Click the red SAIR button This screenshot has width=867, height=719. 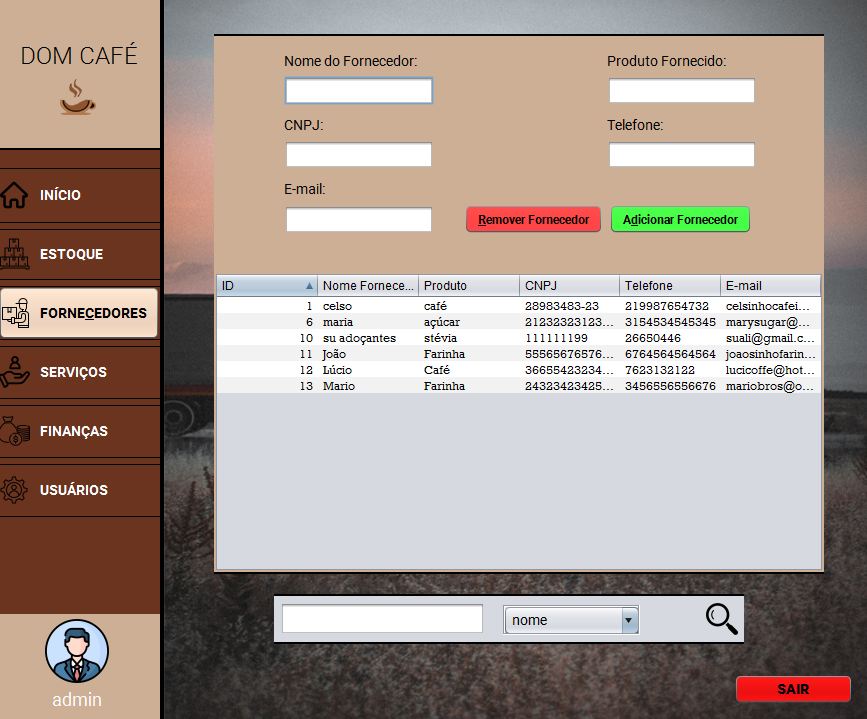click(x=793, y=688)
